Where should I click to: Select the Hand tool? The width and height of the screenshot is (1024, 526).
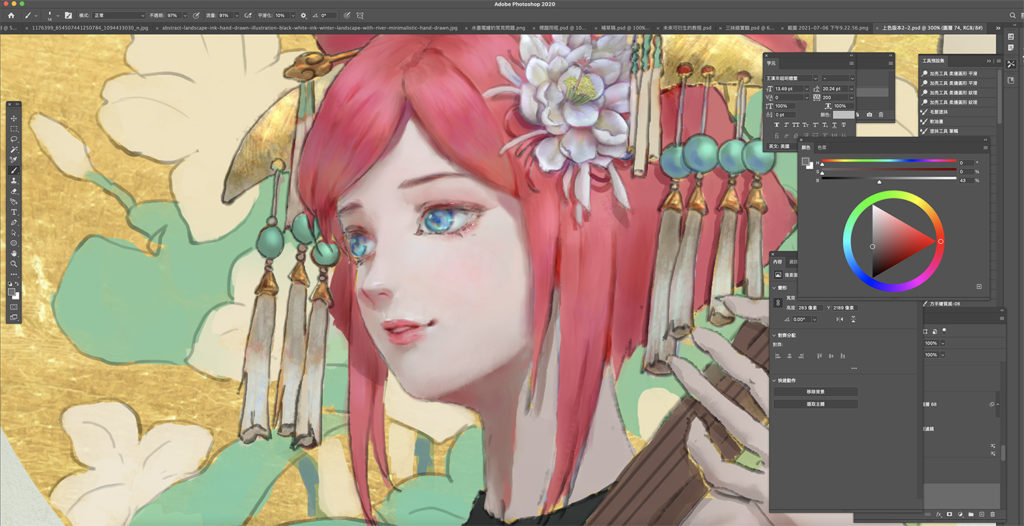(x=13, y=254)
